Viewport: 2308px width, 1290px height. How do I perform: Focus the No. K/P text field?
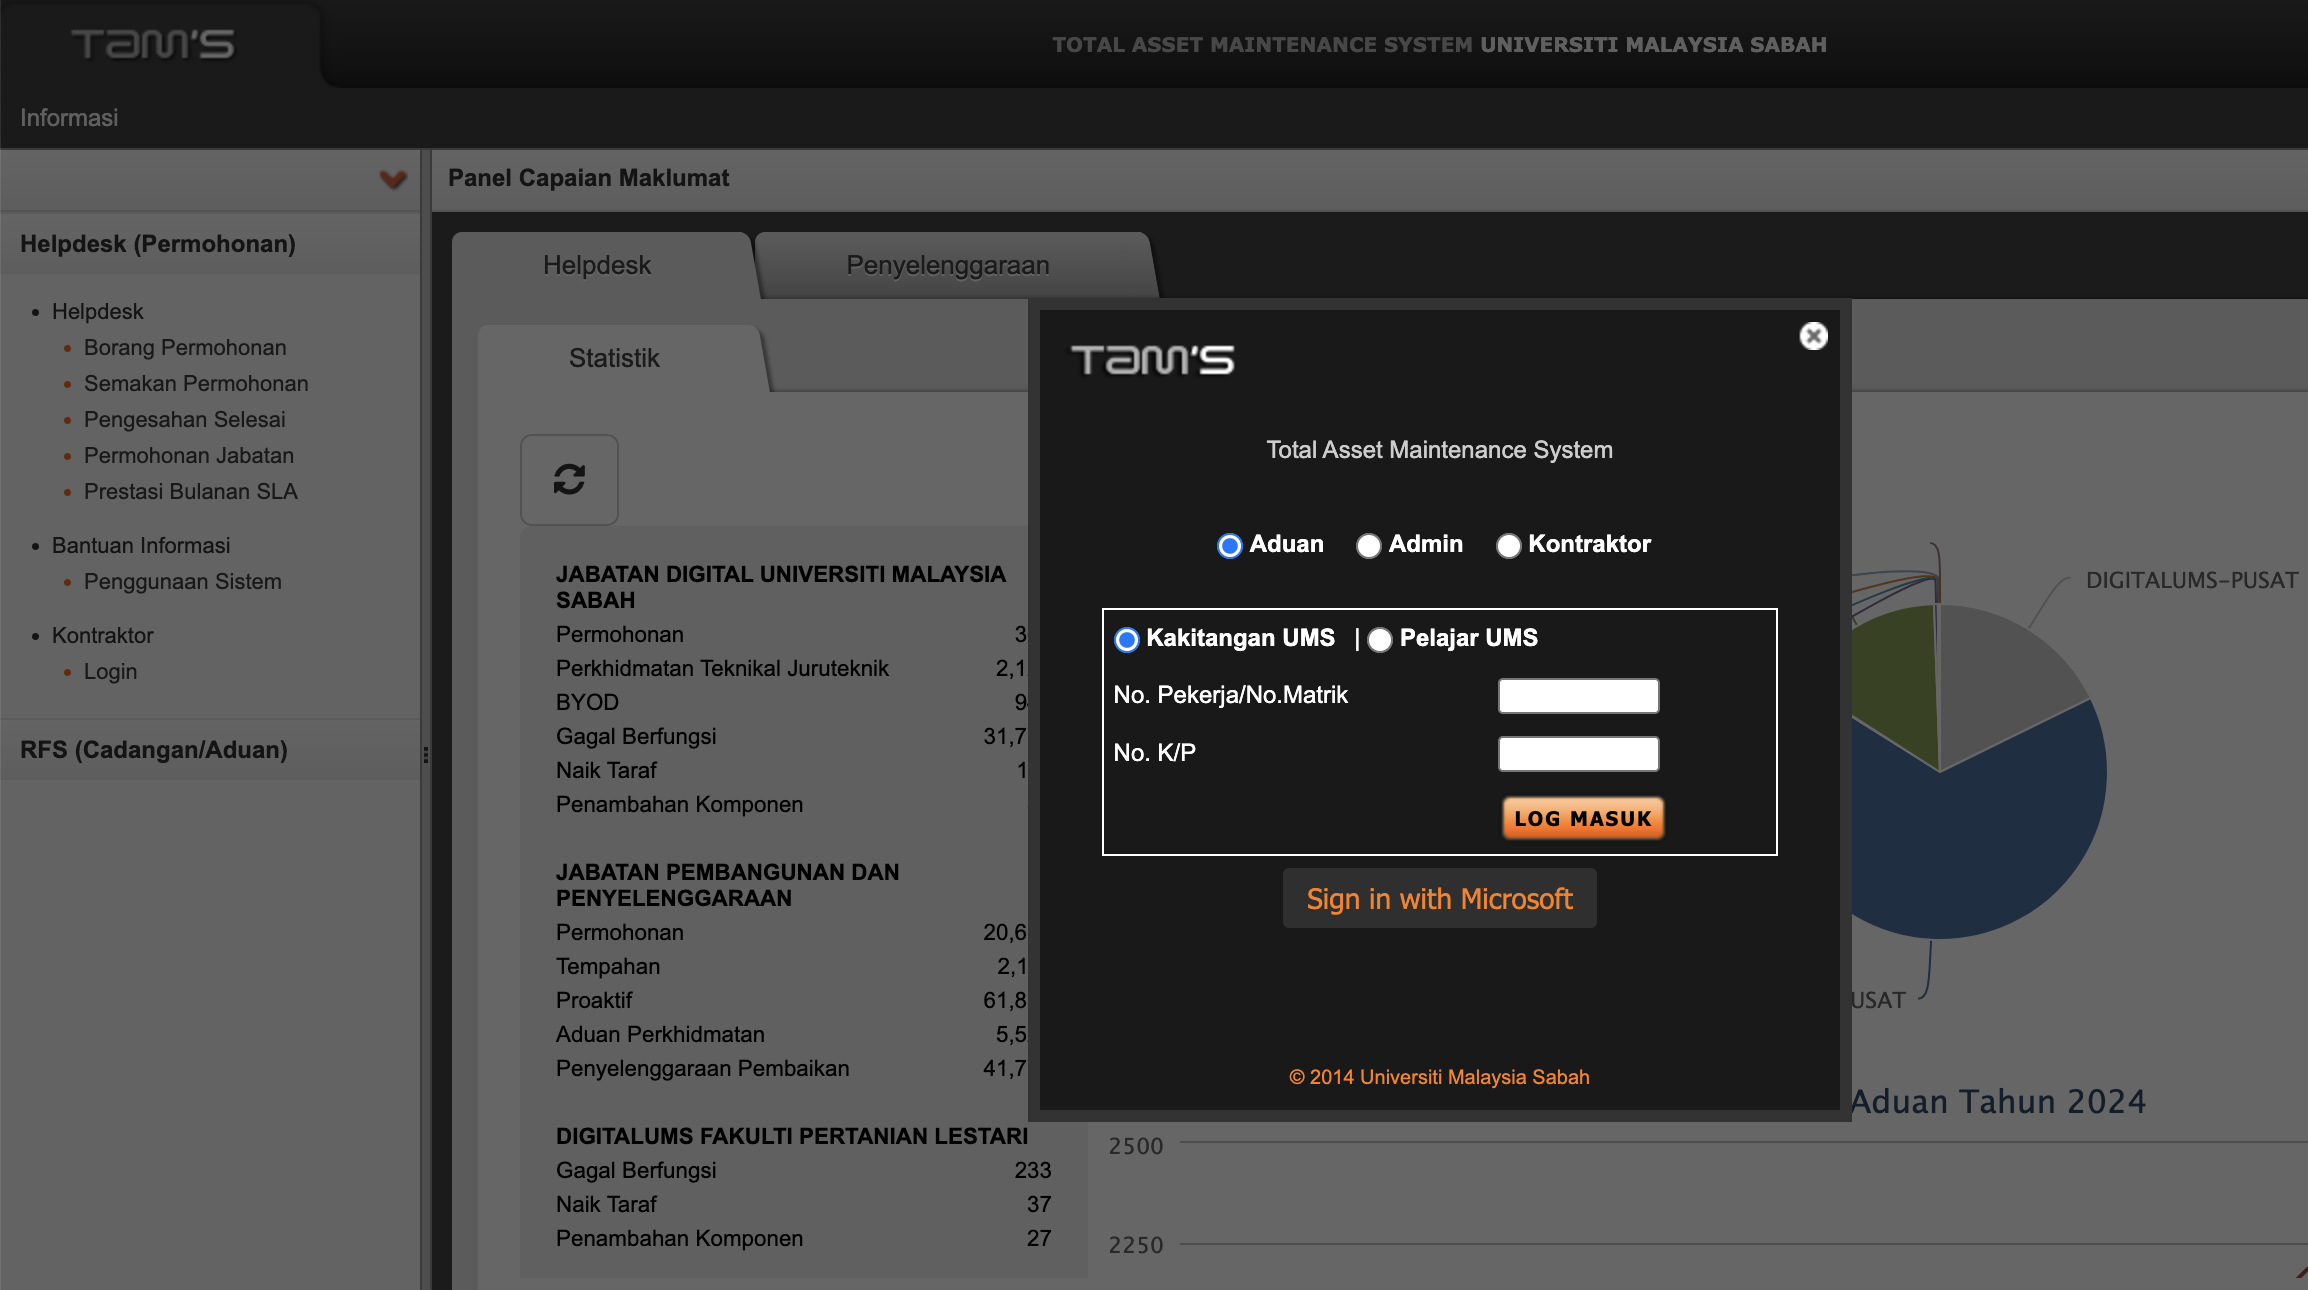1578,754
